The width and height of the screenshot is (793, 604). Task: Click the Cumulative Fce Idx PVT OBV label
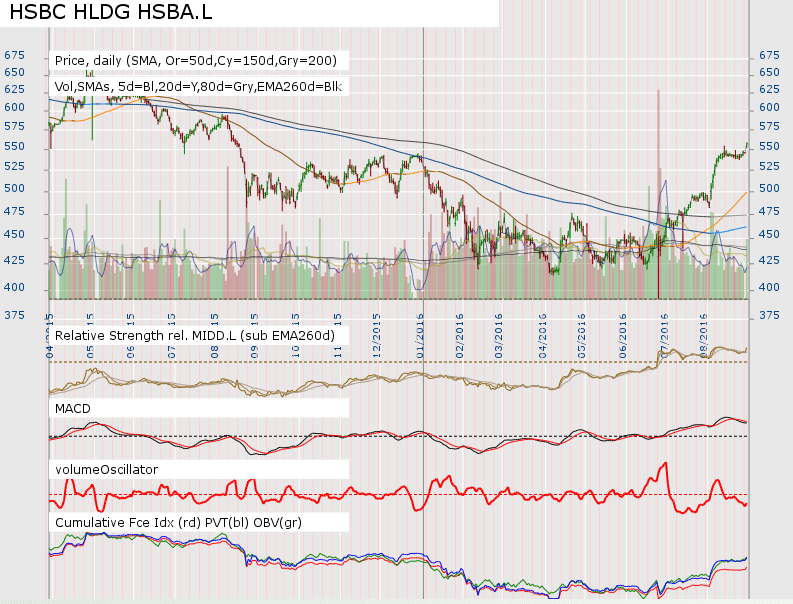(179, 523)
